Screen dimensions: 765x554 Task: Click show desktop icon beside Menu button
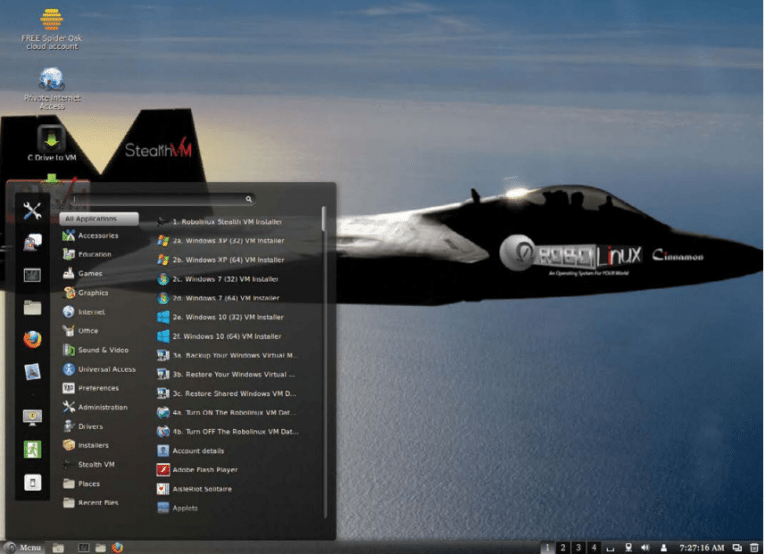coord(58,548)
